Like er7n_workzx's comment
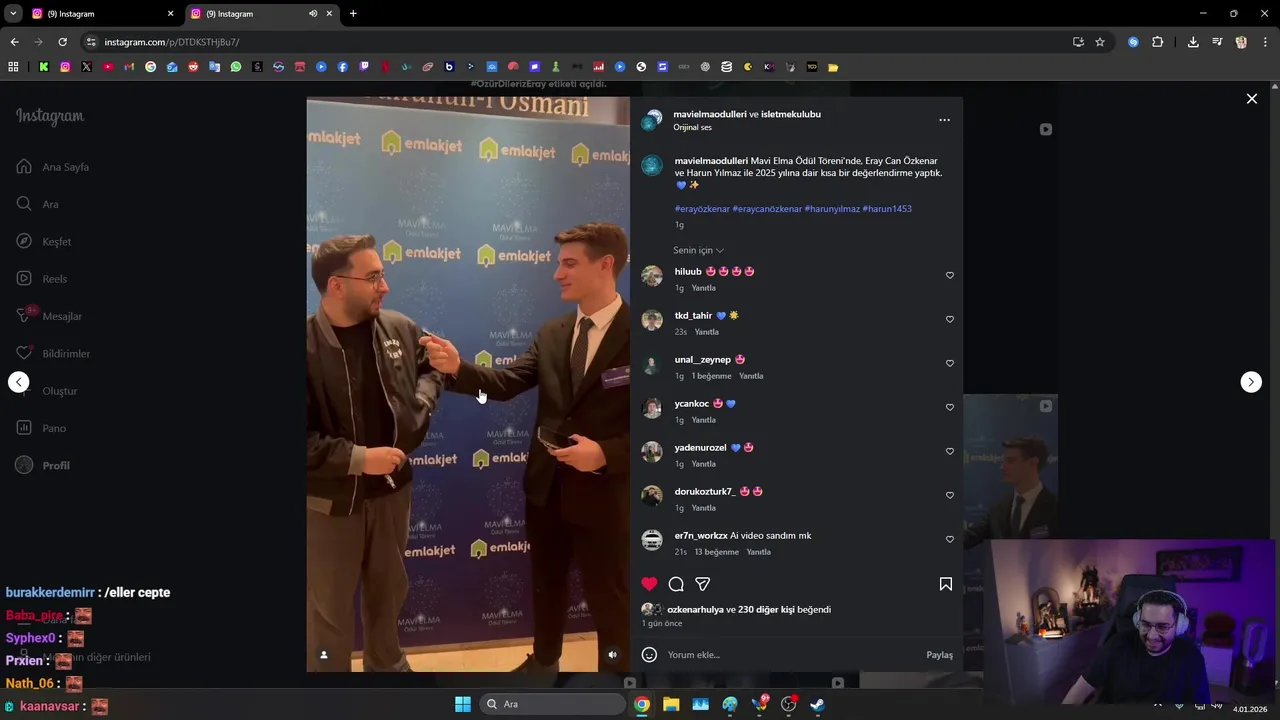Image resolution: width=1280 pixels, height=720 pixels. pyautogui.click(x=950, y=539)
